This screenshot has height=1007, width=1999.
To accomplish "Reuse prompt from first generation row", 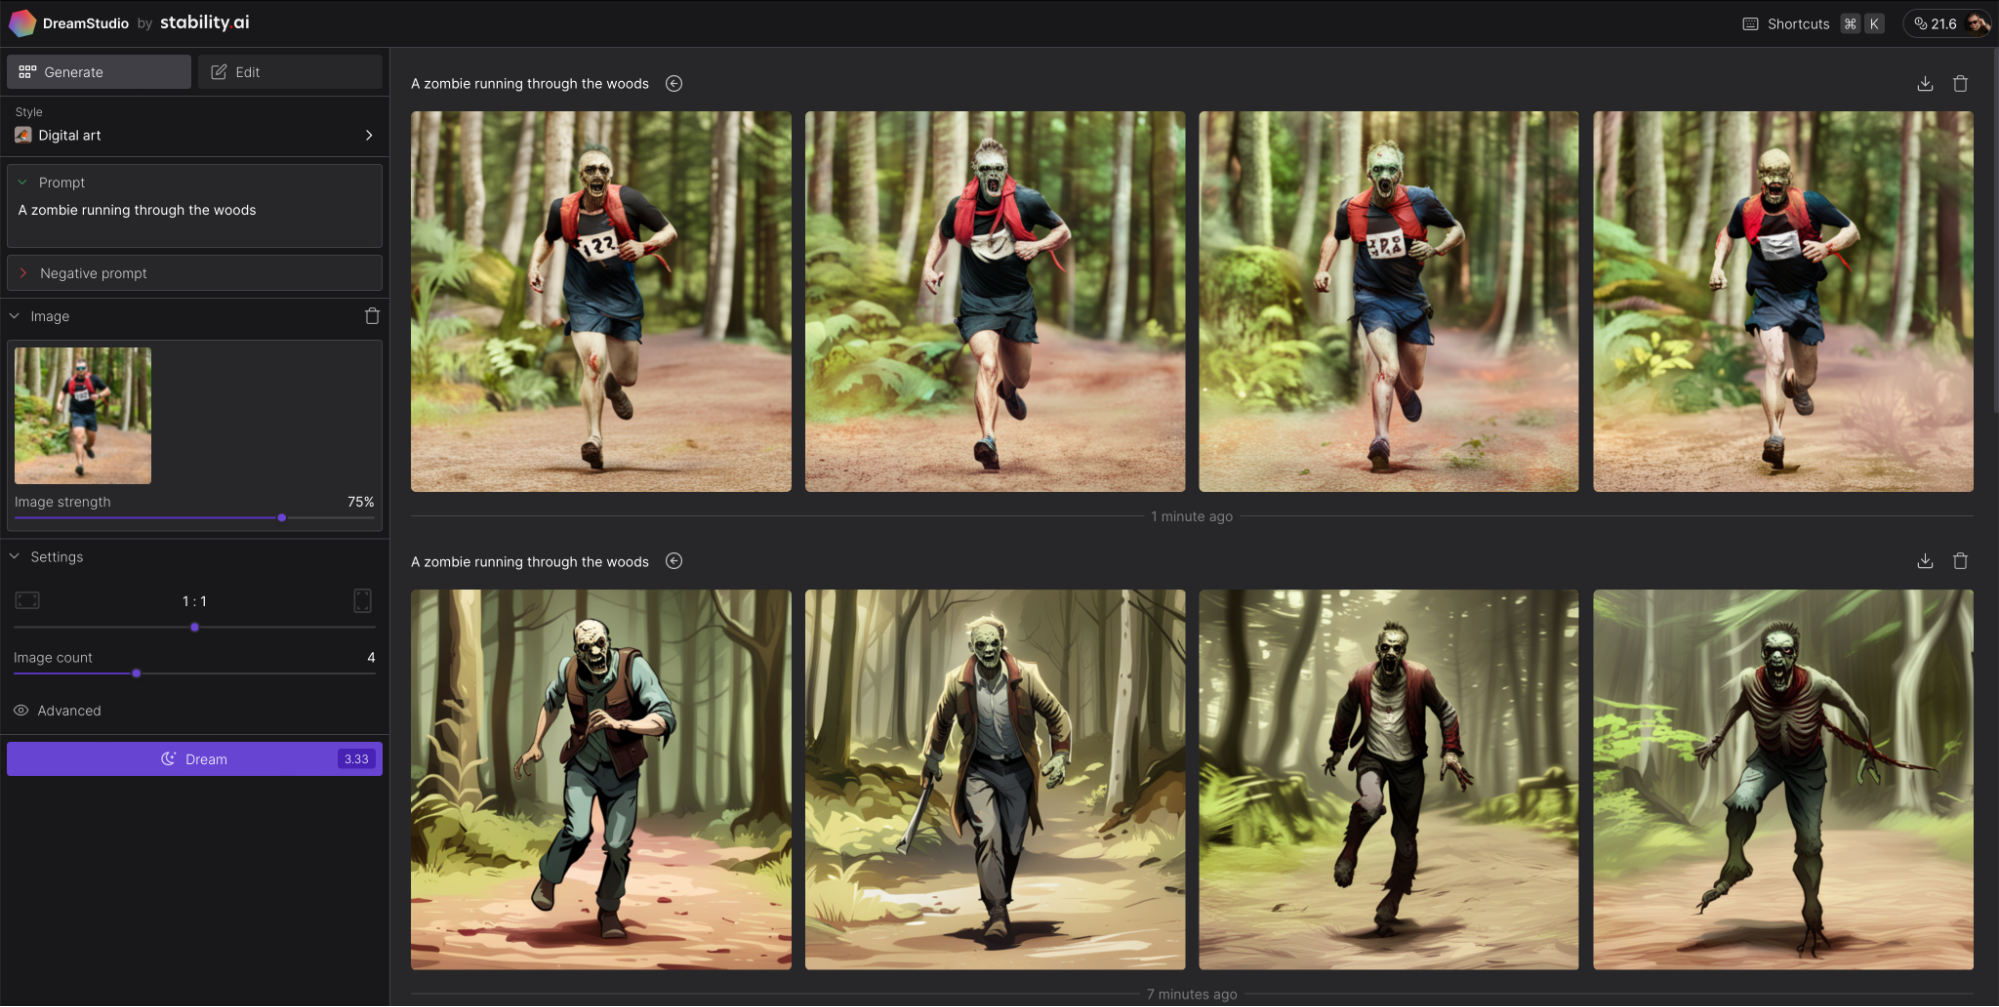I will pyautogui.click(x=674, y=84).
